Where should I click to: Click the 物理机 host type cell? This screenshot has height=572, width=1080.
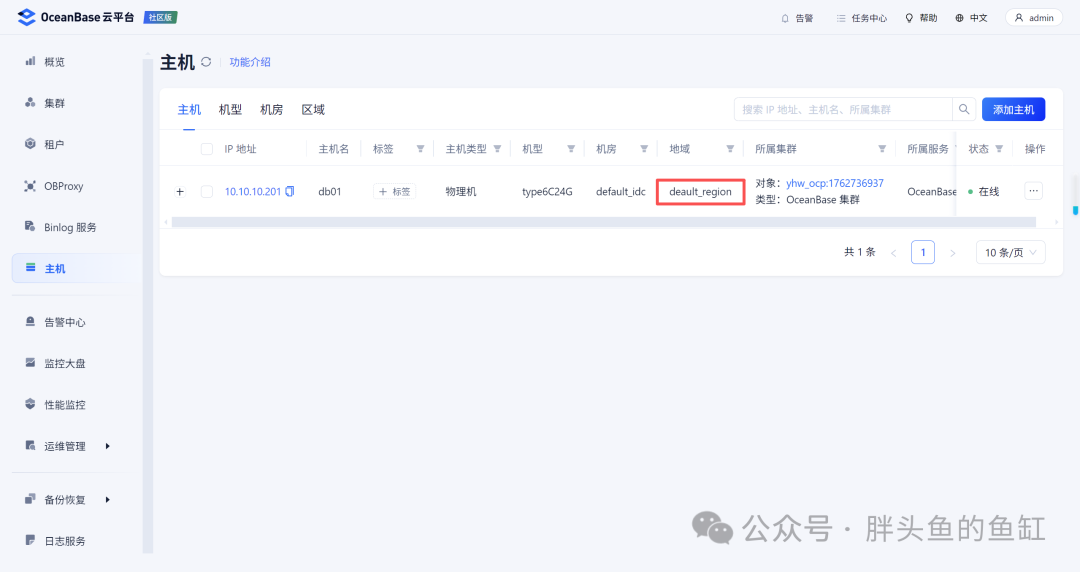pyautogui.click(x=461, y=192)
